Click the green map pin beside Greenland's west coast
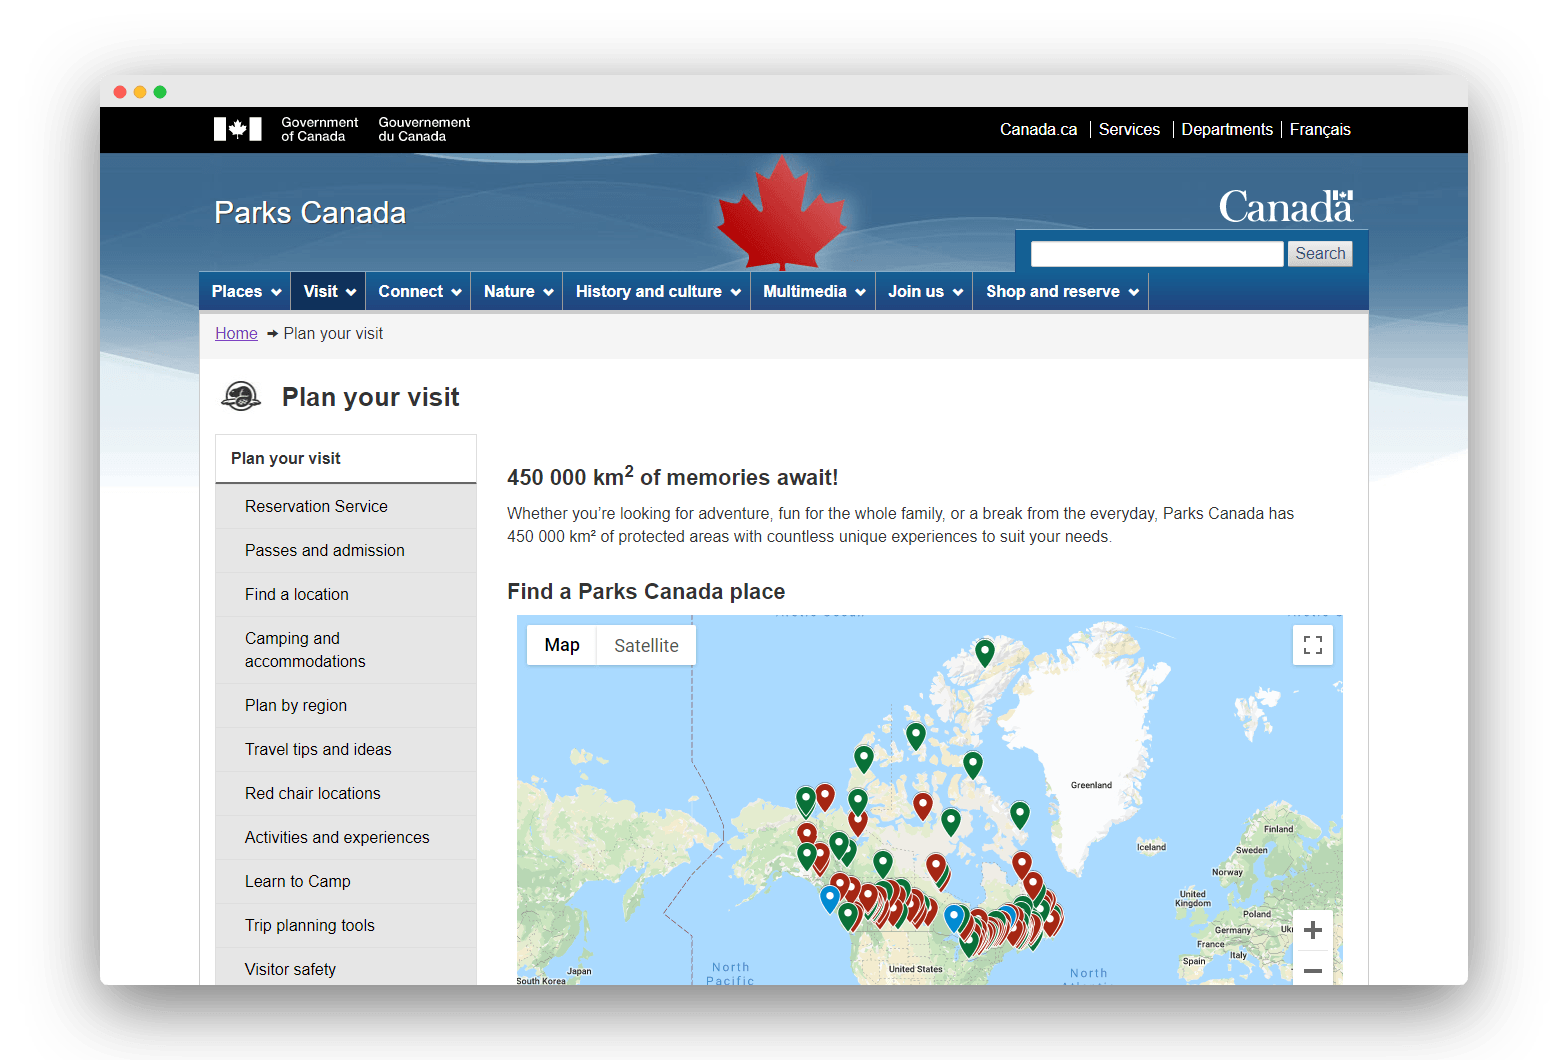 (x=1020, y=815)
